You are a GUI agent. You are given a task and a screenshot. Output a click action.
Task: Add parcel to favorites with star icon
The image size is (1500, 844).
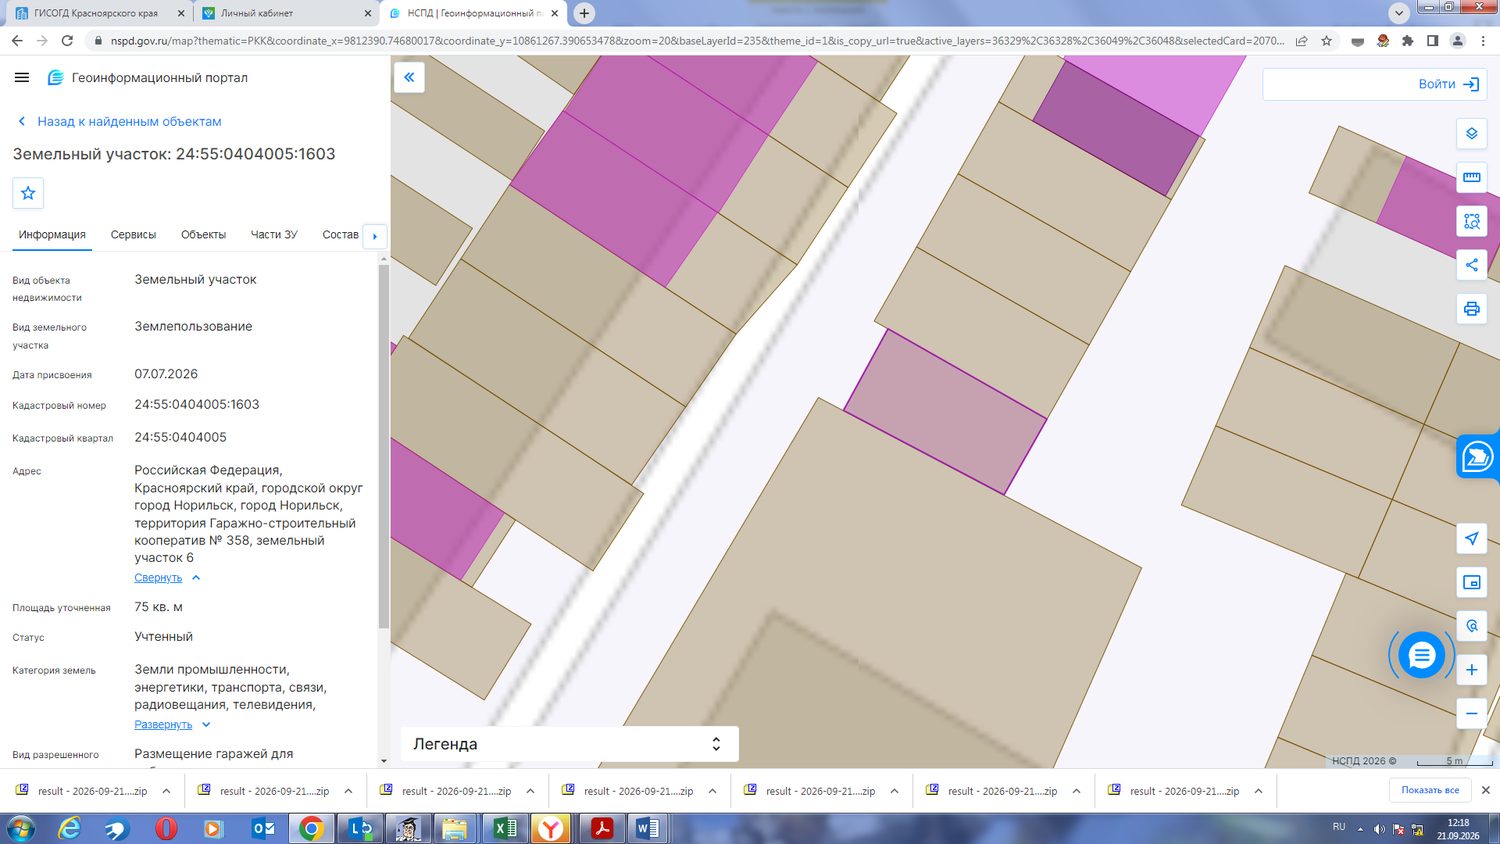pos(28,193)
